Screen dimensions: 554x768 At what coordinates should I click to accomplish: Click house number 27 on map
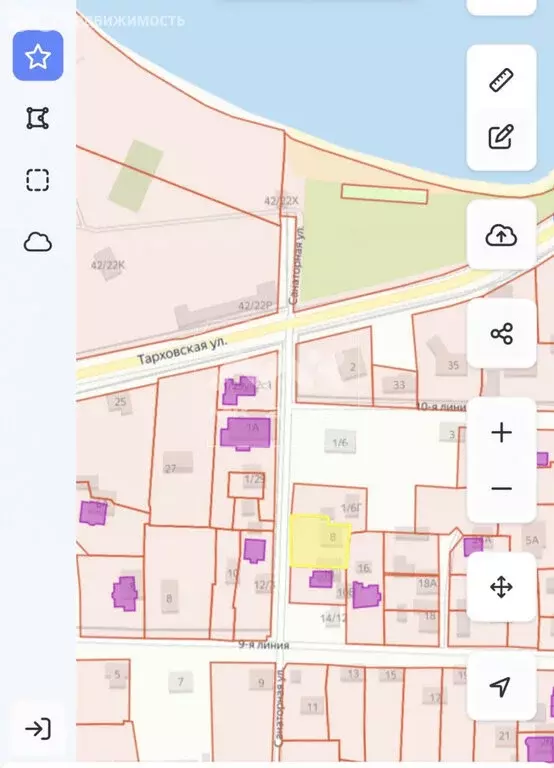tap(170, 469)
